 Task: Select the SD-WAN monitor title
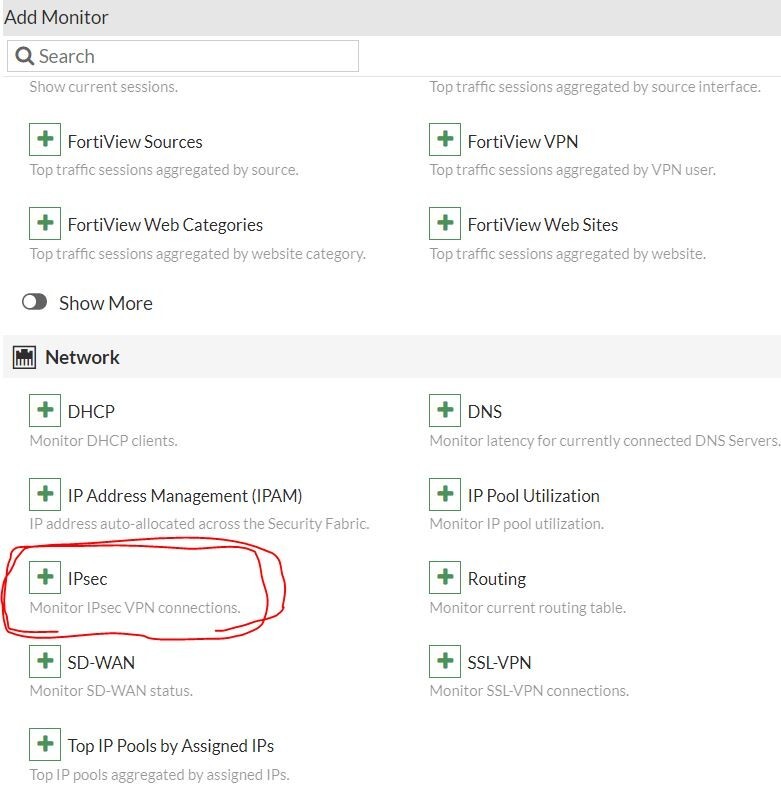(101, 662)
